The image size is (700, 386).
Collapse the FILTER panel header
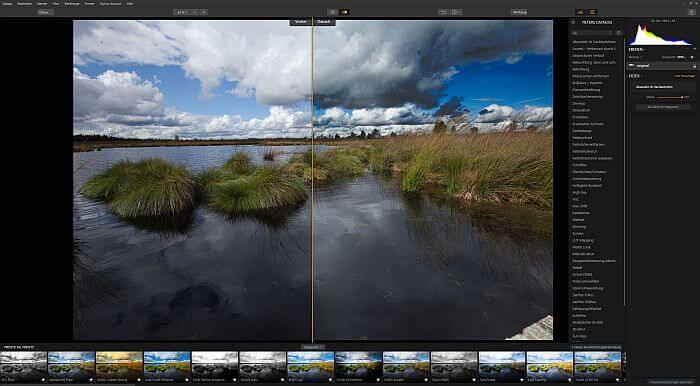[x=635, y=76]
